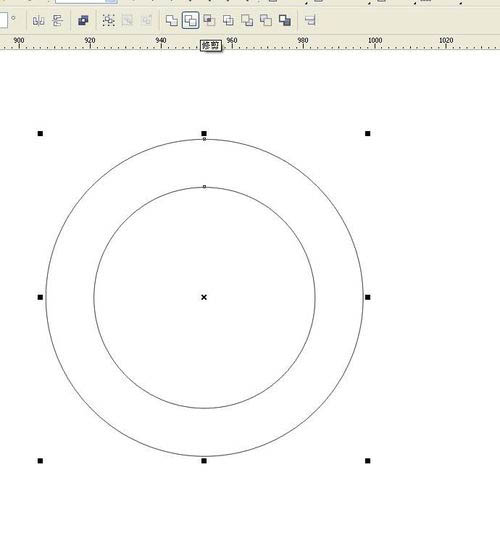Intersect the selected shapes
The width and height of the screenshot is (500, 538).
209,21
